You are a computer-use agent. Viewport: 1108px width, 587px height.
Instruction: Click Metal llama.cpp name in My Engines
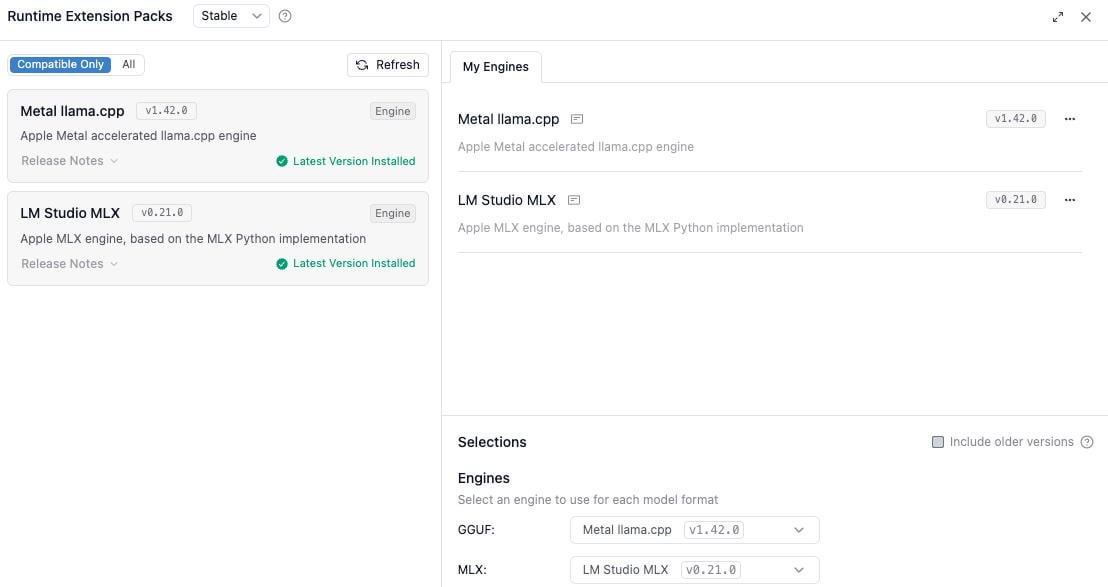point(508,119)
